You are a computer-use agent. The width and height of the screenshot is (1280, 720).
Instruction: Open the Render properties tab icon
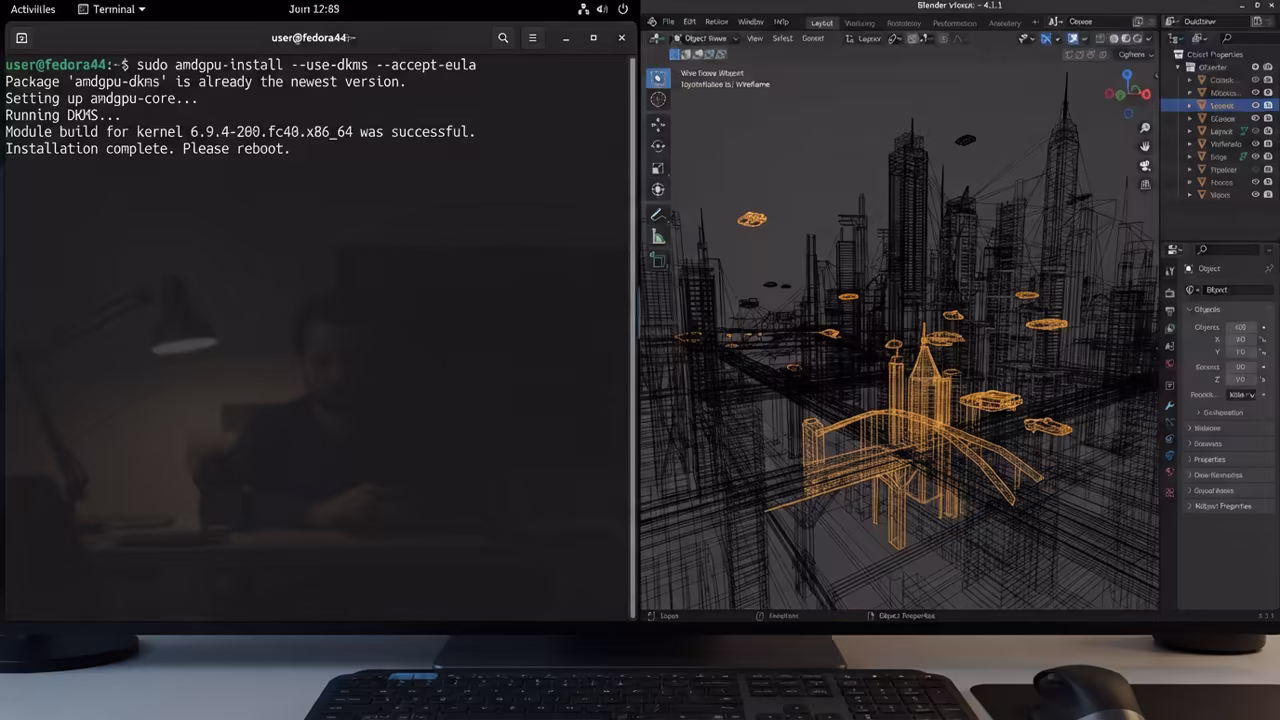(x=1170, y=292)
